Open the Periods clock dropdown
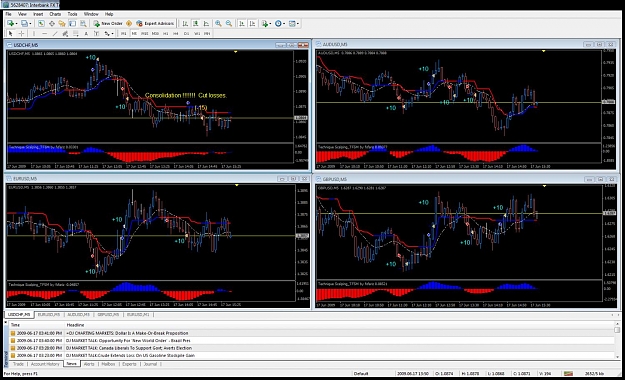 pos(280,24)
